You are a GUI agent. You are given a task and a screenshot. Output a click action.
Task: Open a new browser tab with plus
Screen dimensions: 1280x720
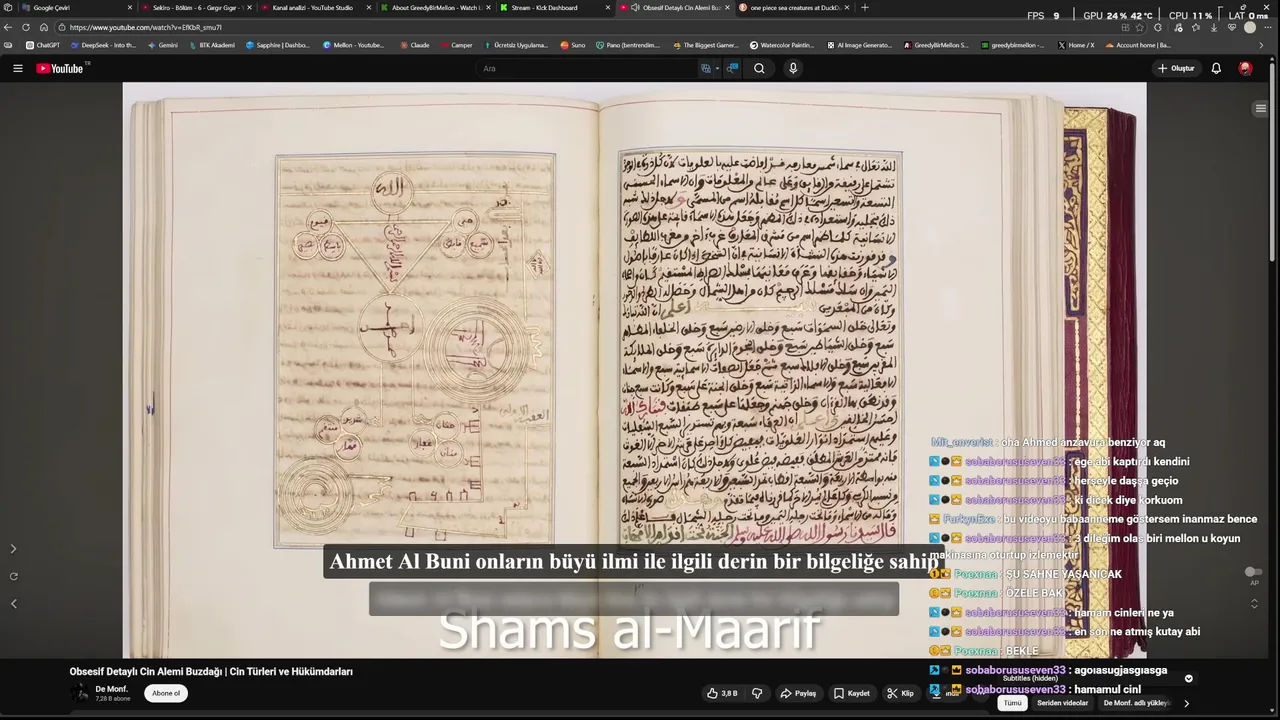tap(865, 8)
